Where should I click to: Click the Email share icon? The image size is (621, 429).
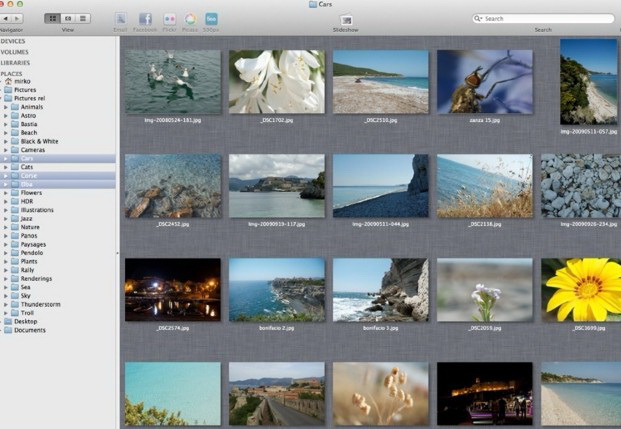[121, 19]
